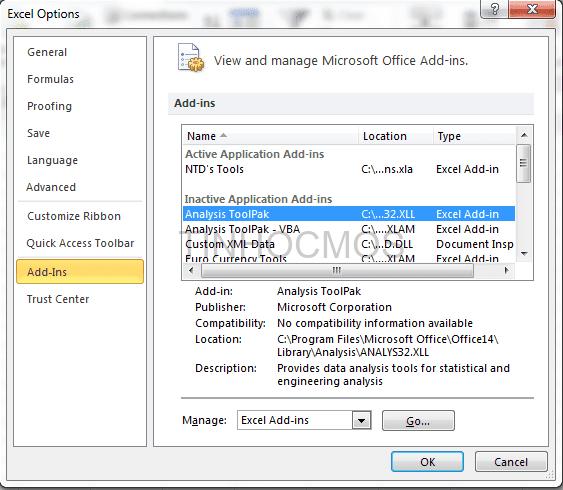Open the Quick Access Toolbar category

[x=80, y=243]
